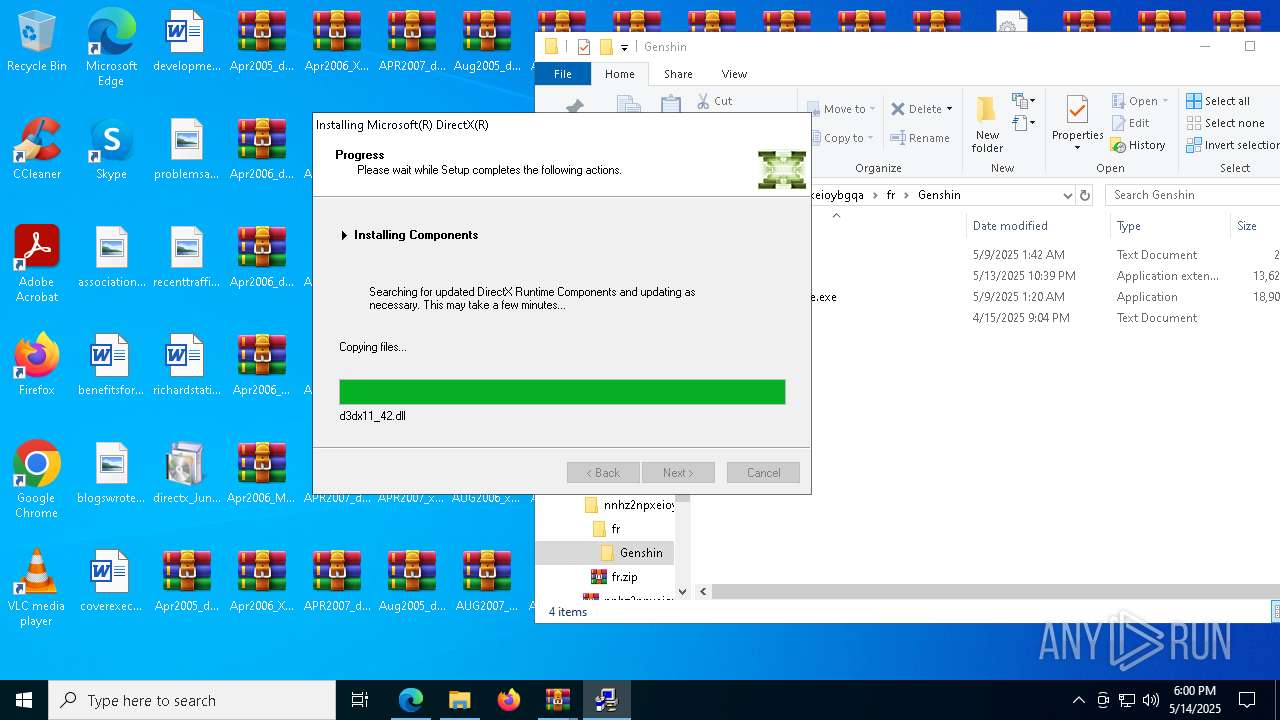This screenshot has height=720, width=1280.
Task: Select fr.zip in the navigation tree
Action: point(614,577)
